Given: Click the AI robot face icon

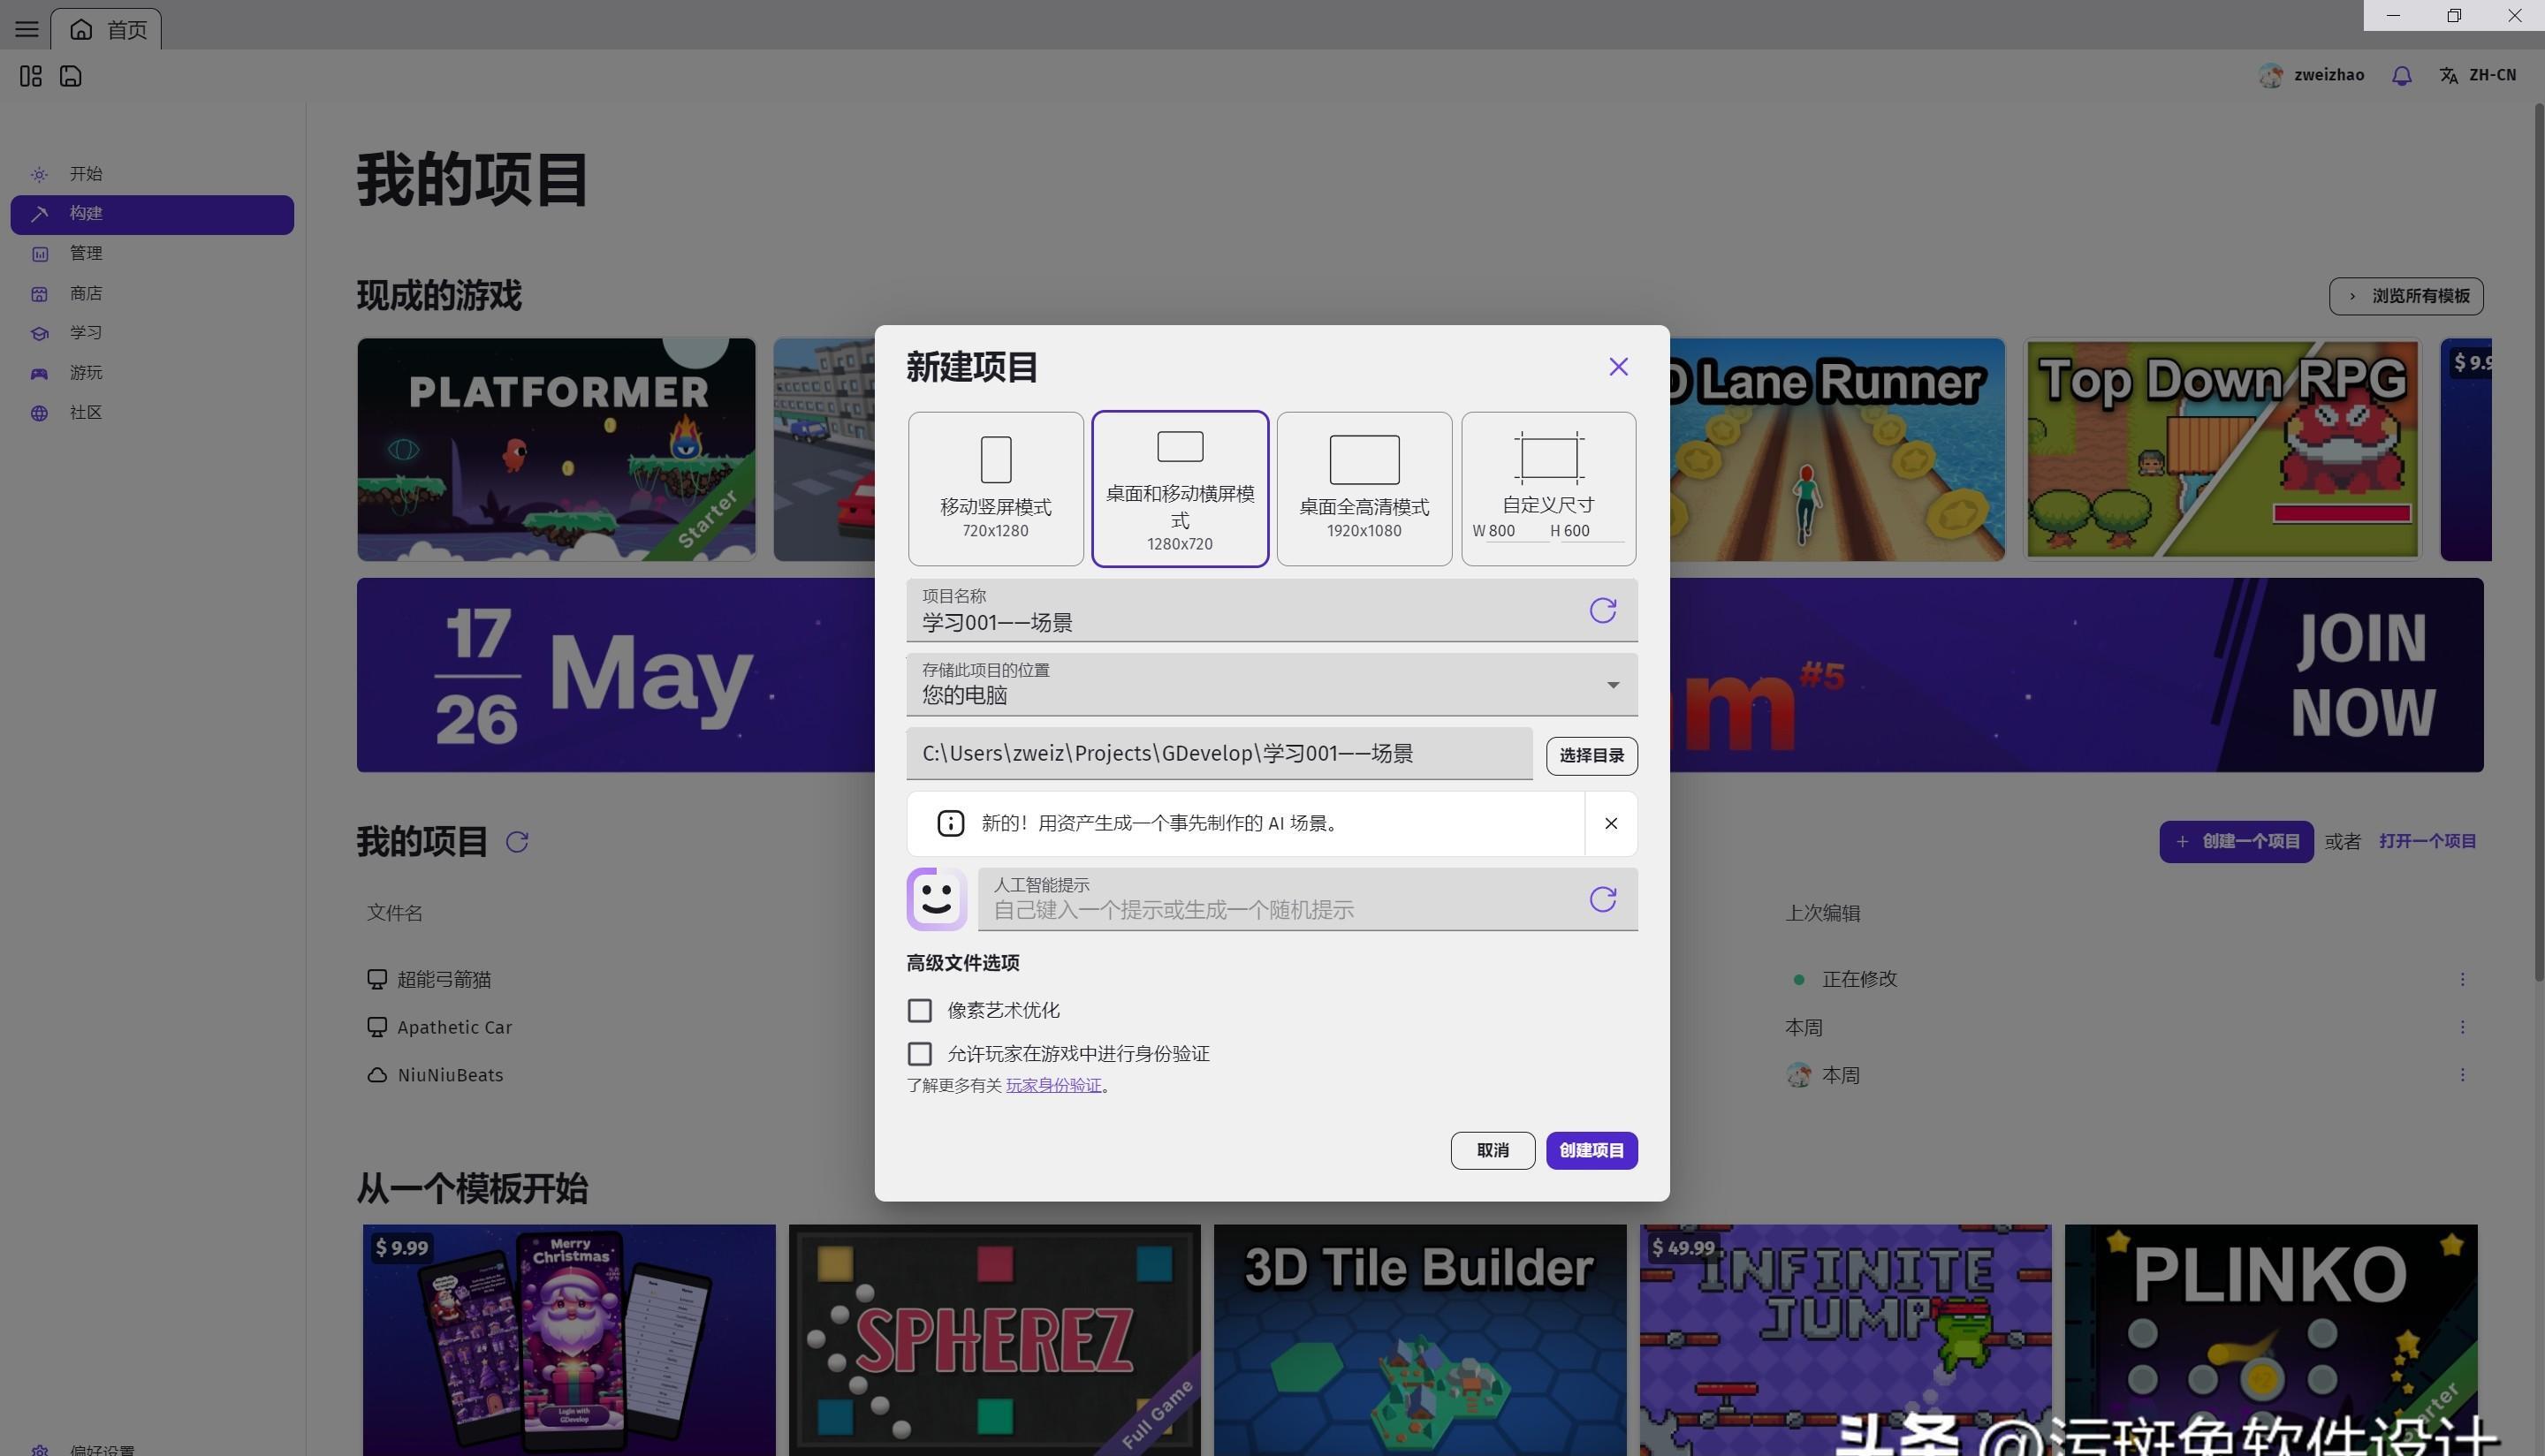Looking at the screenshot, I should (x=936, y=899).
